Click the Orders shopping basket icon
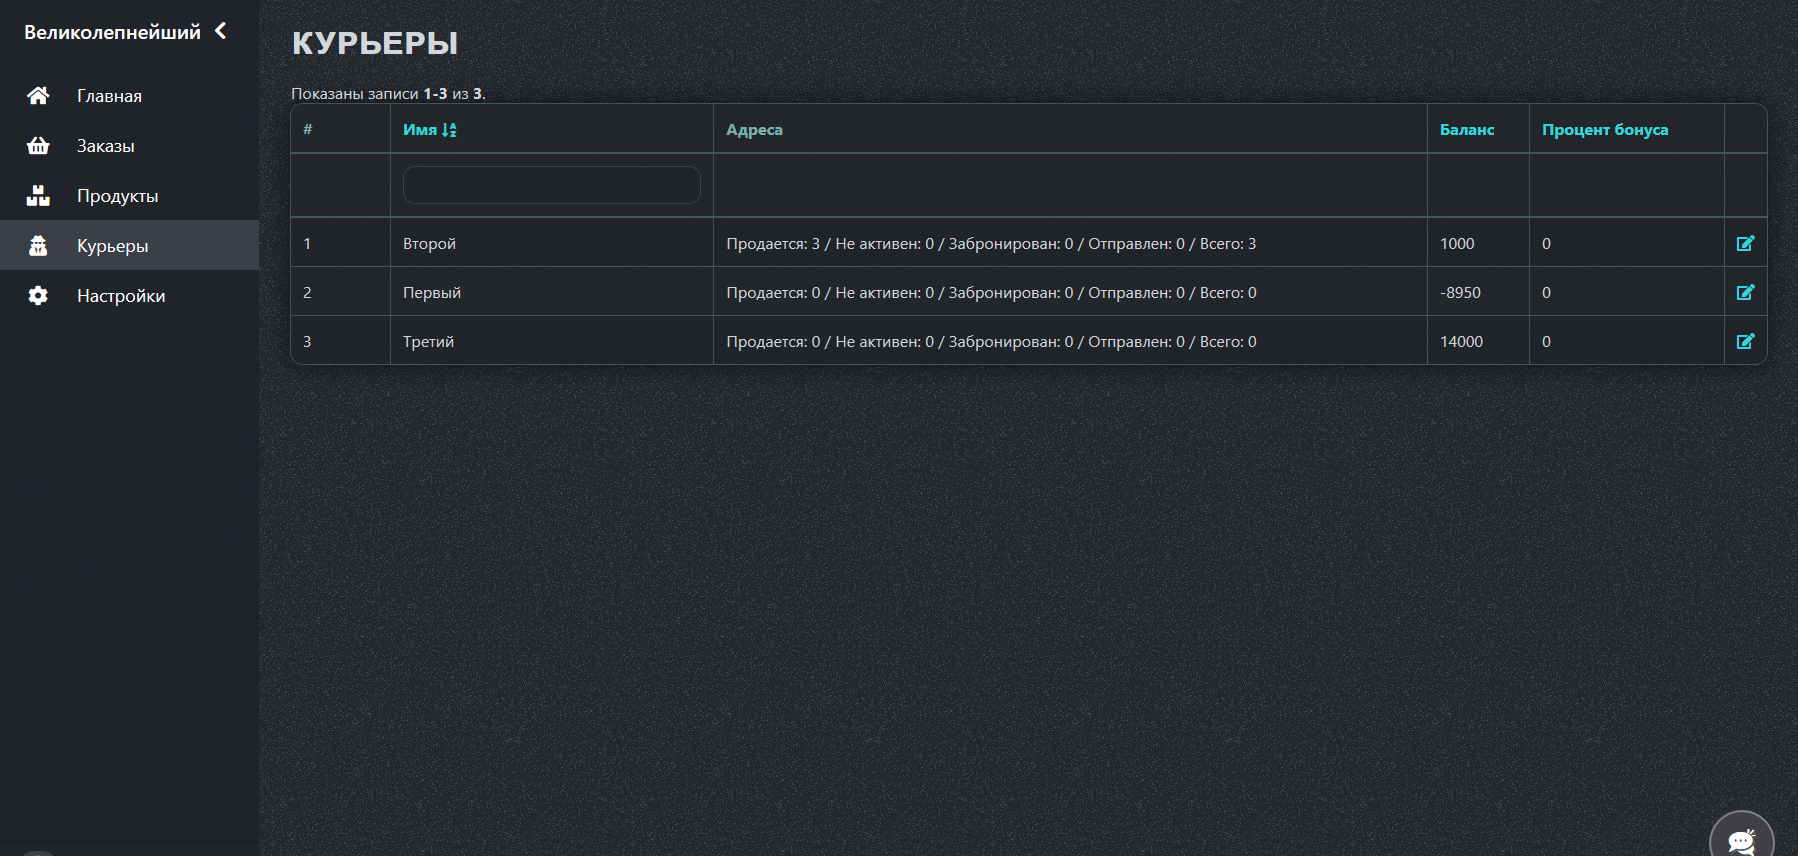The image size is (1798, 856). coord(38,146)
